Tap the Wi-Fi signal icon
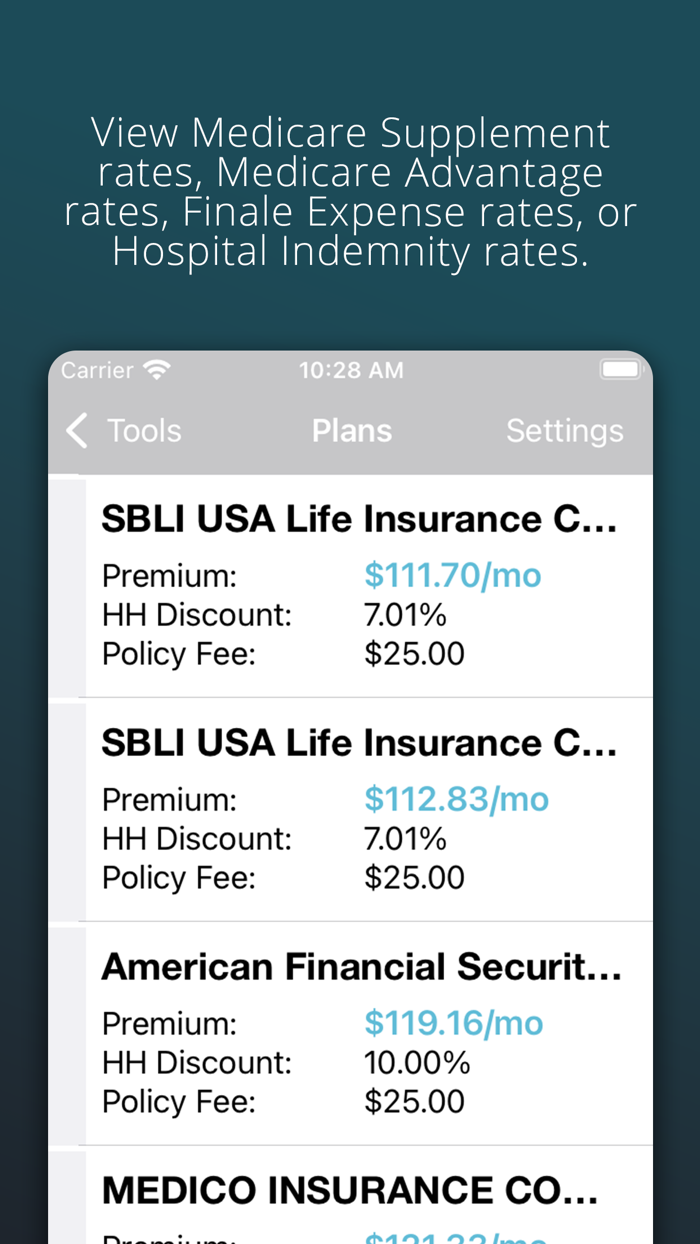 tap(156, 370)
